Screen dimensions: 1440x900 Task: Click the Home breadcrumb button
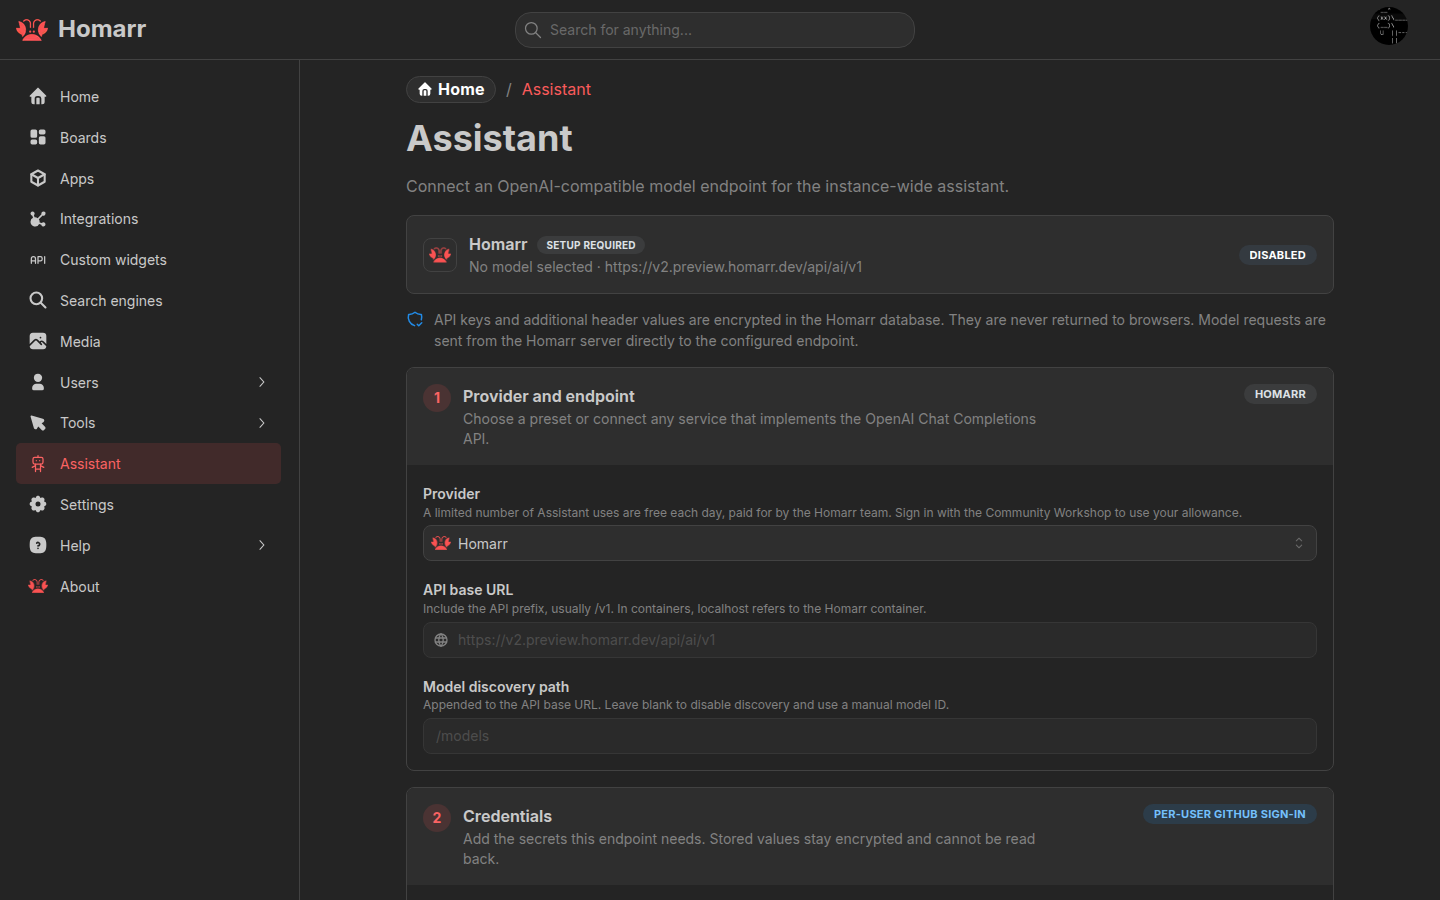[451, 90]
